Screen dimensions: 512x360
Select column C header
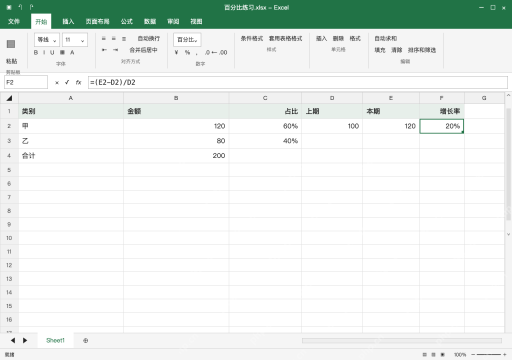tap(265, 98)
